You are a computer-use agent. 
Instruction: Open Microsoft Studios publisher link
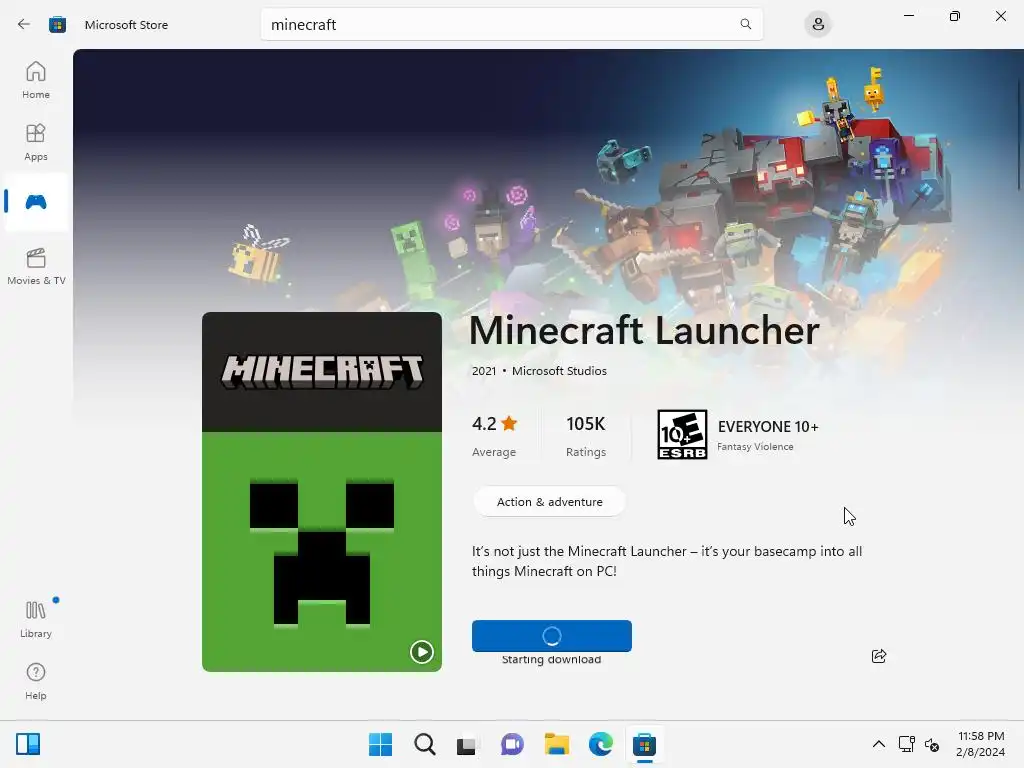pos(559,371)
